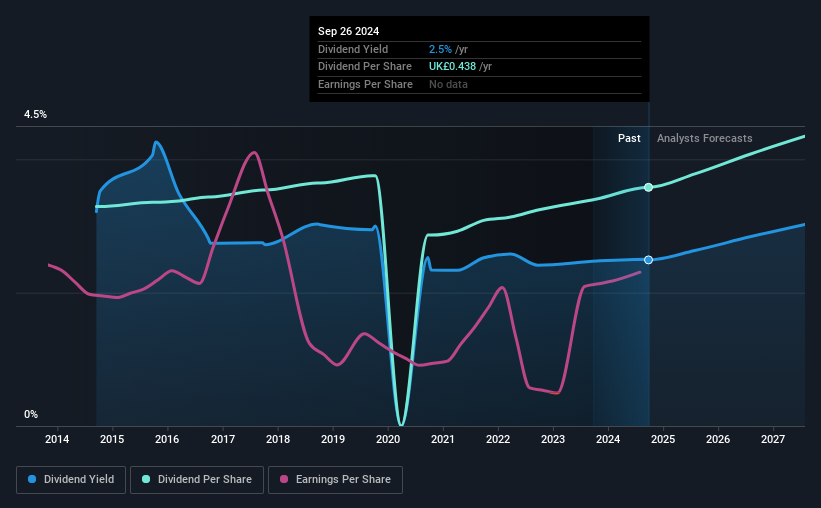Screen dimensions: 821x508
Task: Click the Earnings Per Share row label in tooltip
Action: click(365, 84)
